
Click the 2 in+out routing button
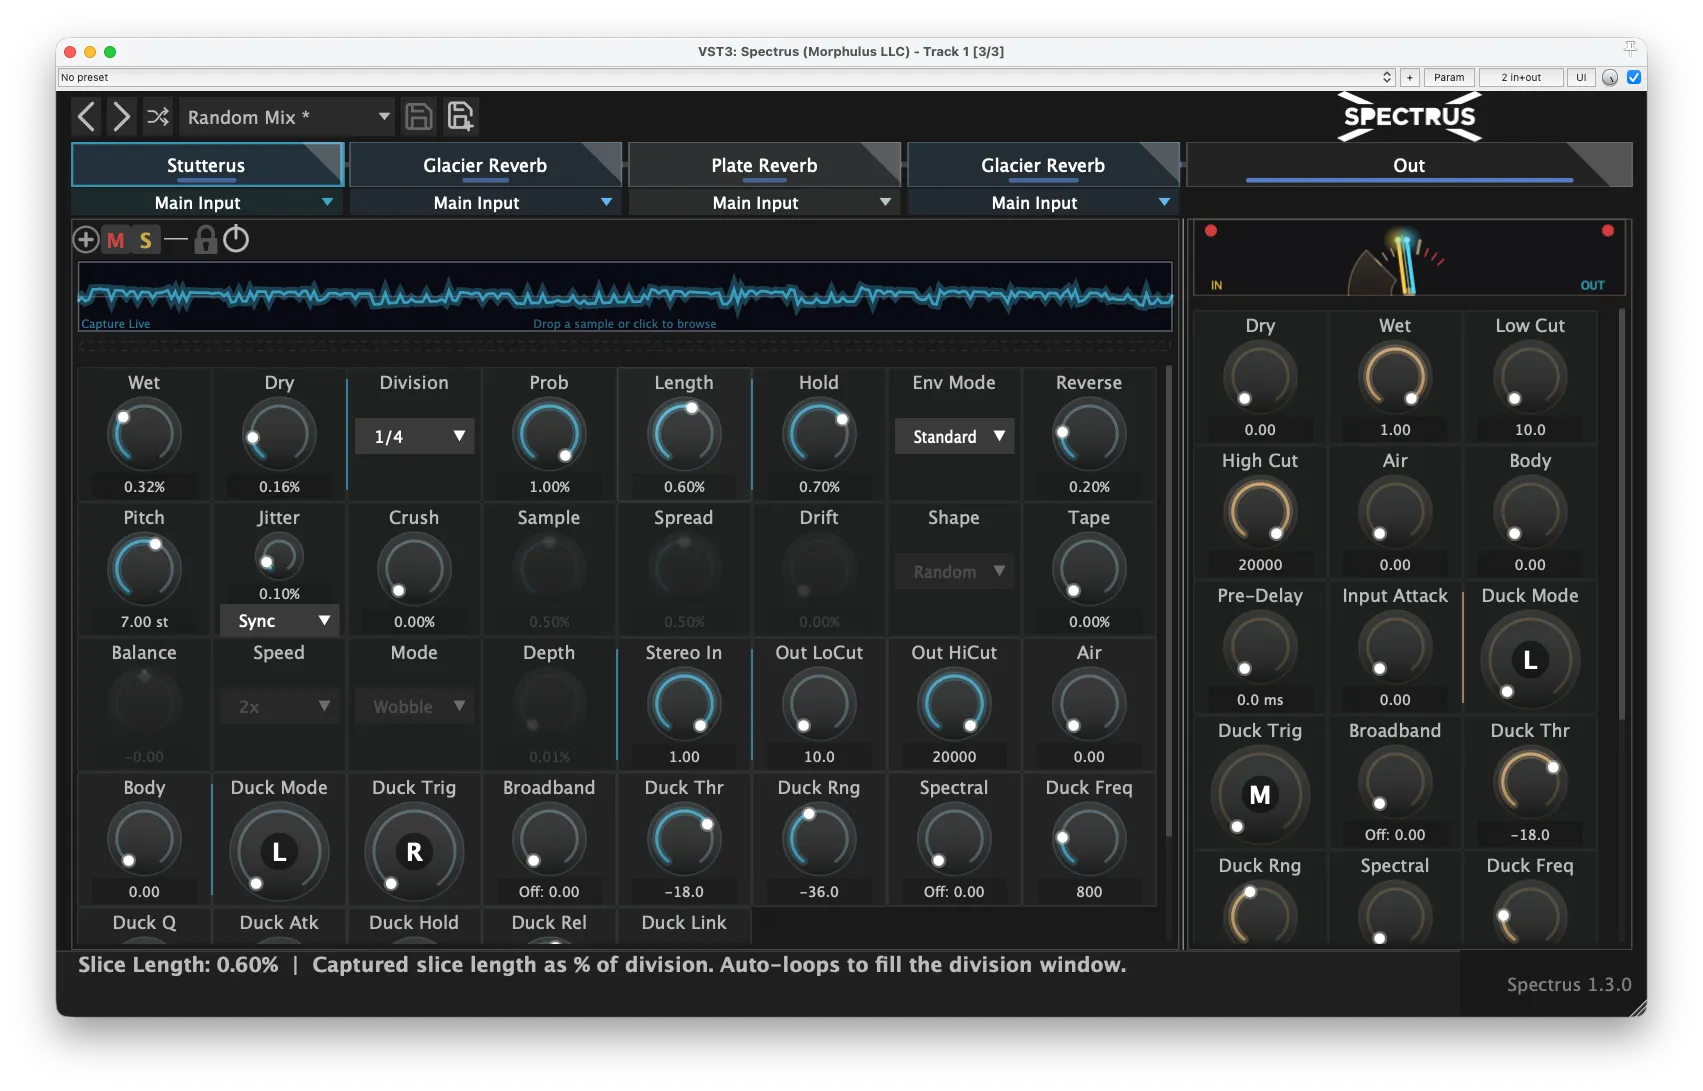coord(1521,77)
